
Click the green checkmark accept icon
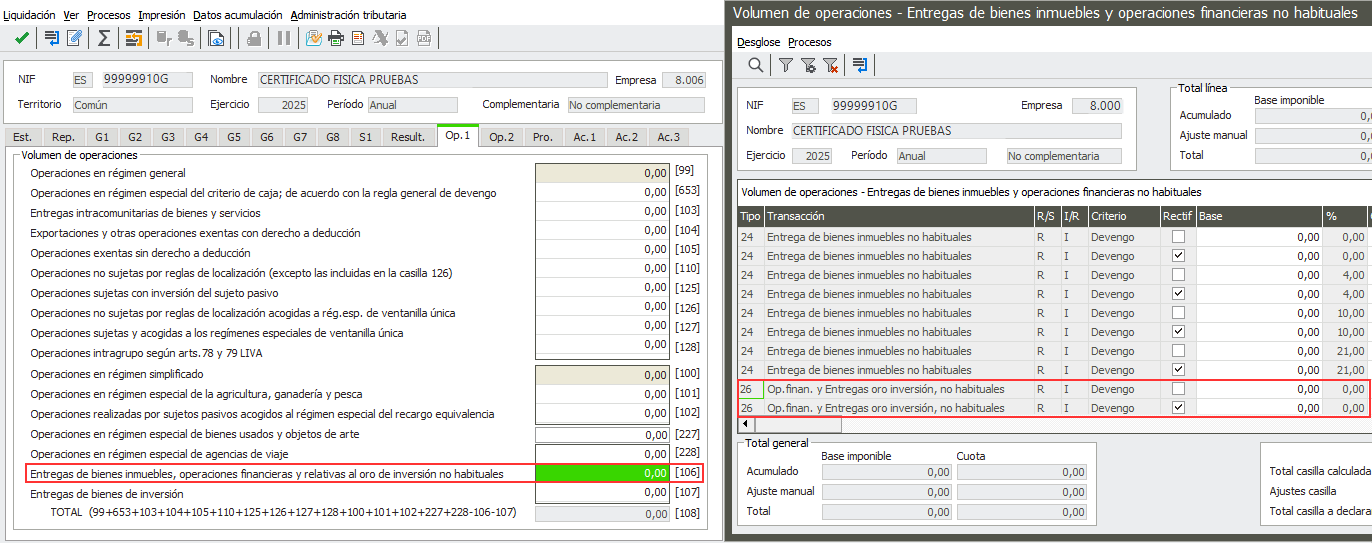pyautogui.click(x=21, y=38)
